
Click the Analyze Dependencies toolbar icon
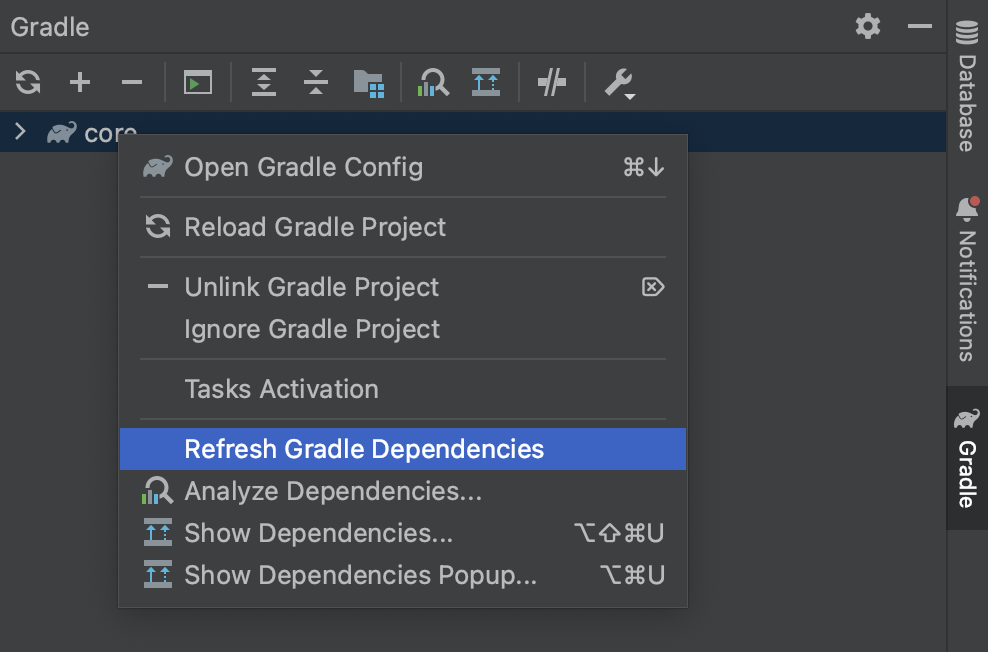[x=433, y=82]
